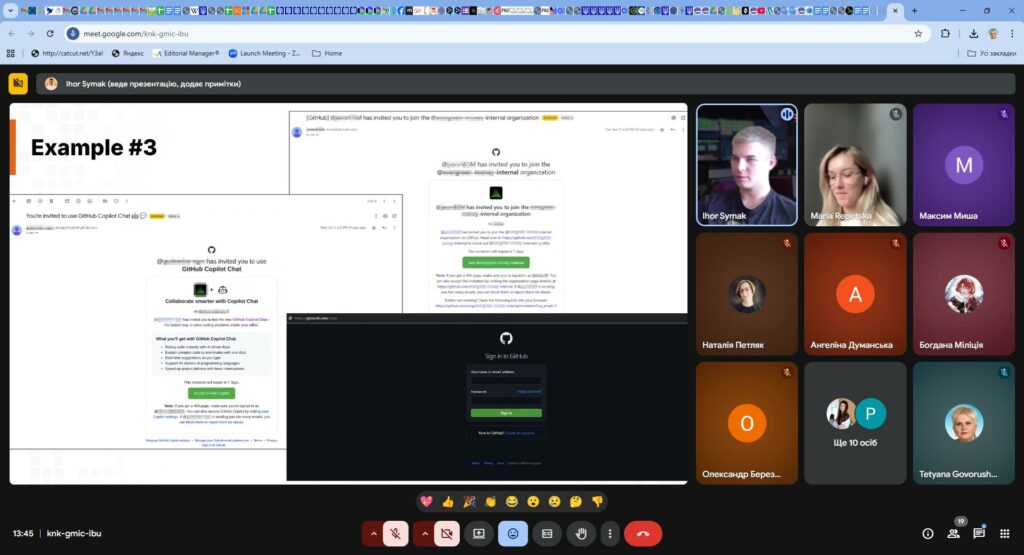Toggle closed captions
The image size is (1024, 555).
(547, 534)
